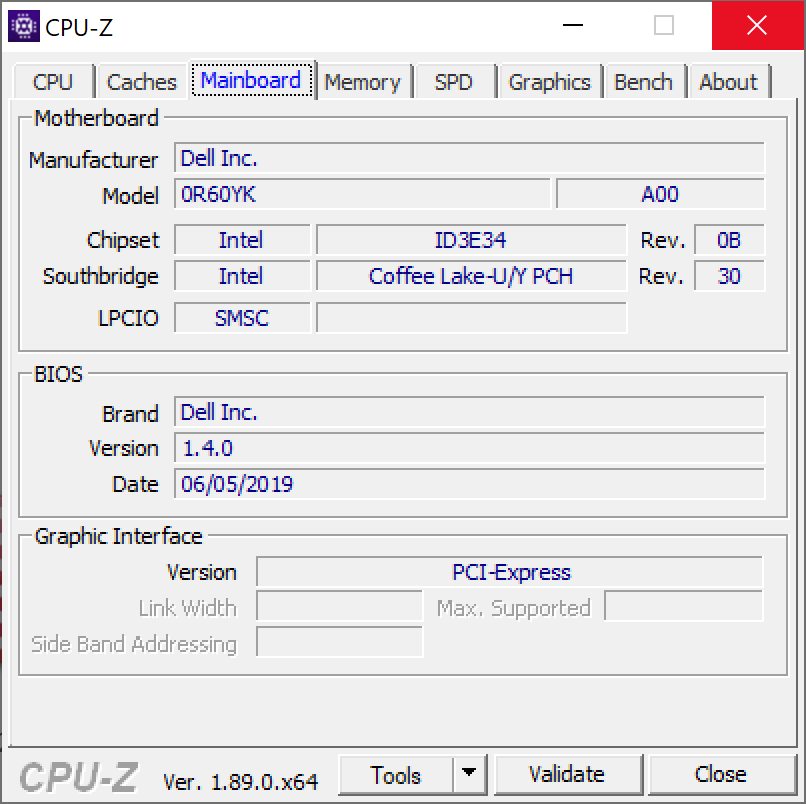Go to the Bench tab
The height and width of the screenshot is (804, 806).
coord(644,82)
